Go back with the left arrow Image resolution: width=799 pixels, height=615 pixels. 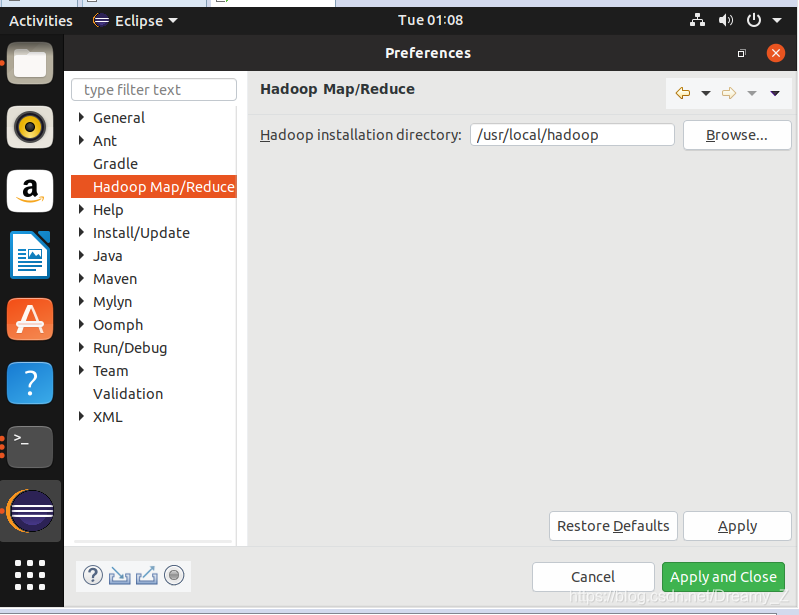tap(683, 93)
